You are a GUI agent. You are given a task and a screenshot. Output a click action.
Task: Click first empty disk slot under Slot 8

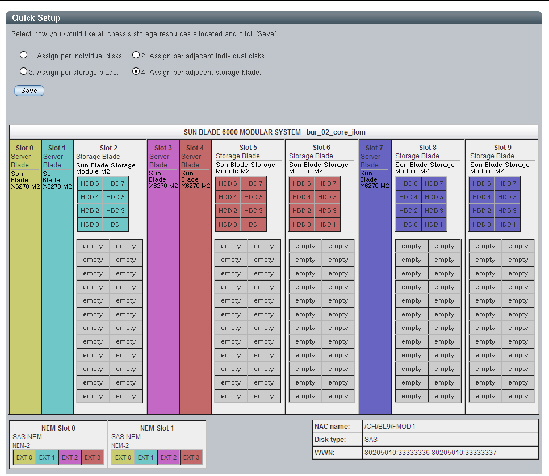pyautogui.click(x=411, y=246)
